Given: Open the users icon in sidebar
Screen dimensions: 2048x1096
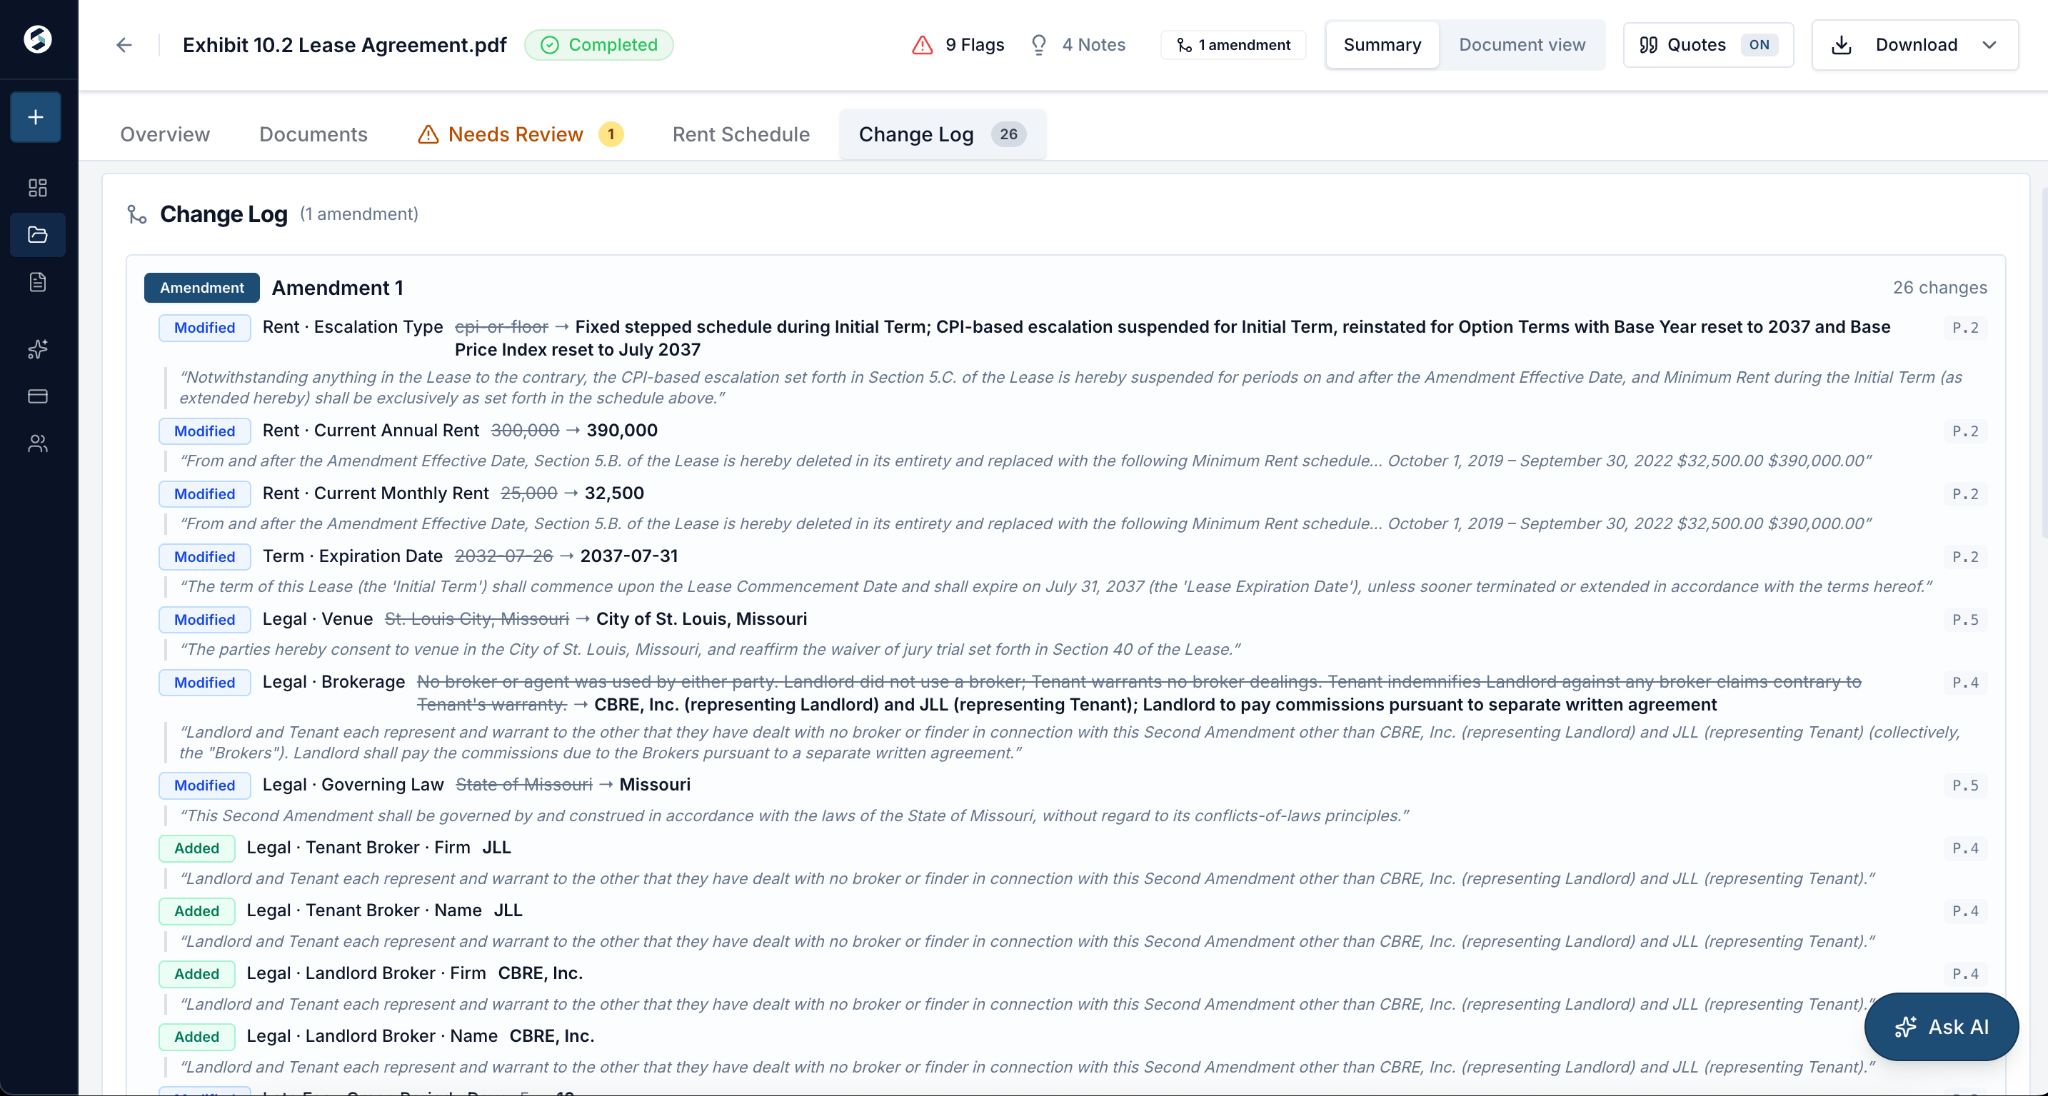Looking at the screenshot, I should coord(38,443).
